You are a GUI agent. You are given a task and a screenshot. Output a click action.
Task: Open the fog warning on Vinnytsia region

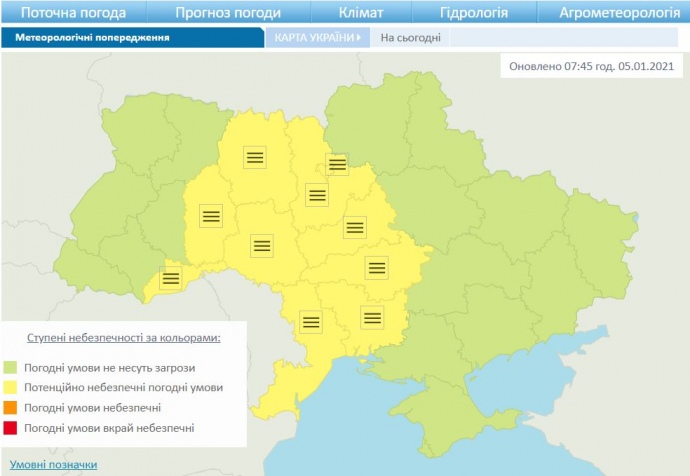(x=262, y=244)
